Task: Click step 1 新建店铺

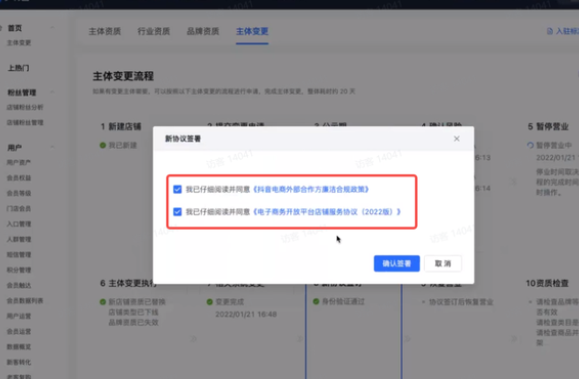Action: (x=121, y=127)
